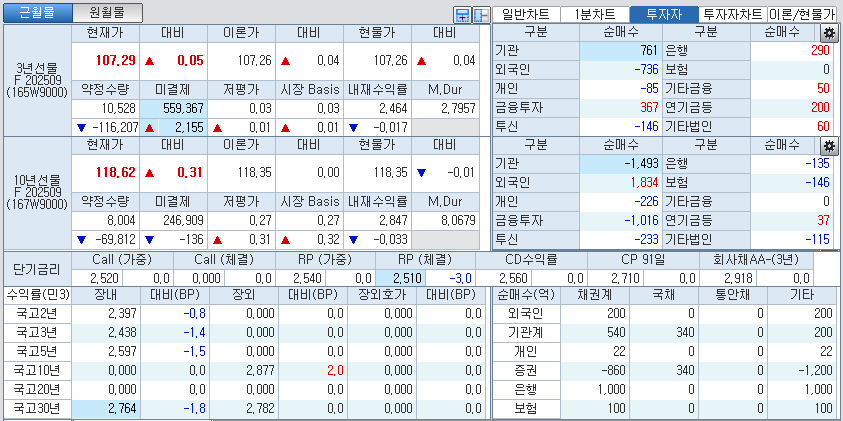Image resolution: width=843 pixels, height=421 pixels.
Task: Click the 3년선물 current price 107.29
Action: tap(116, 60)
